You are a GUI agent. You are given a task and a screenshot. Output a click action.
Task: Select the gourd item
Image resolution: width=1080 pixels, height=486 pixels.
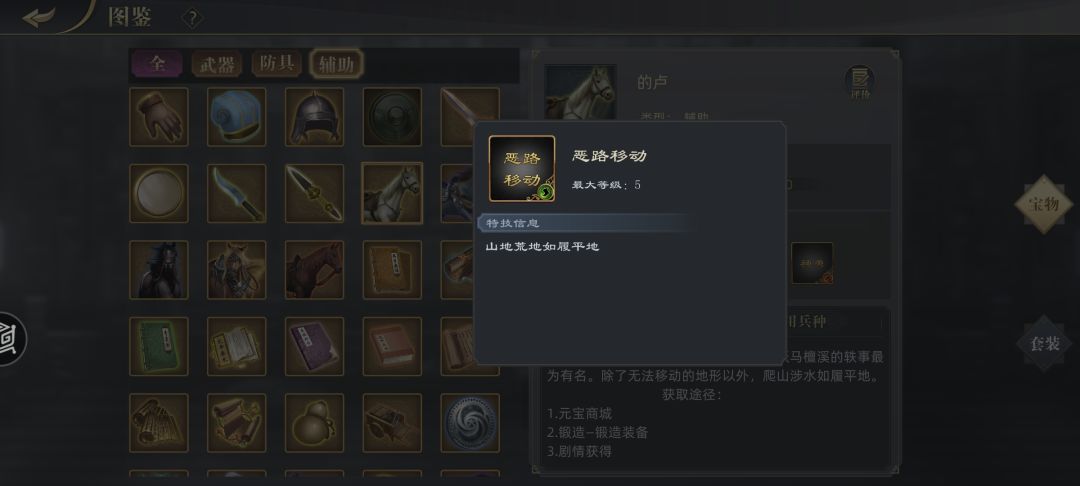point(314,423)
